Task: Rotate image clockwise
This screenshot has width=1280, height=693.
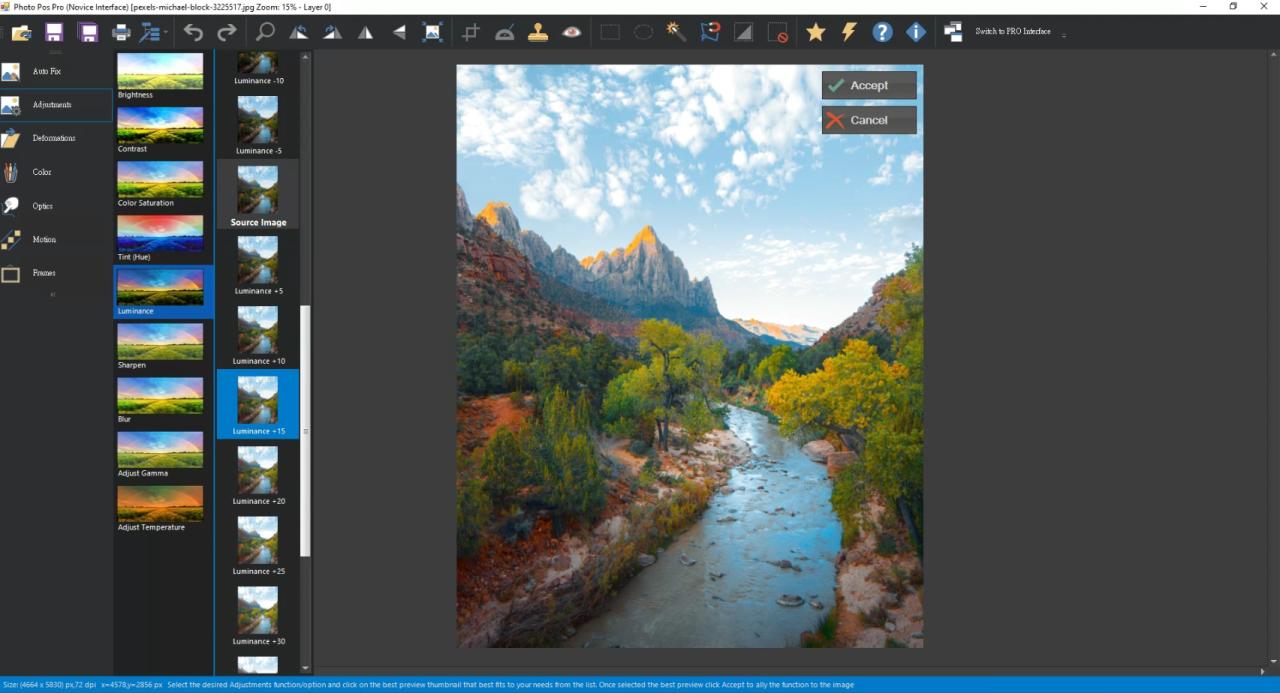Action: click(x=332, y=32)
